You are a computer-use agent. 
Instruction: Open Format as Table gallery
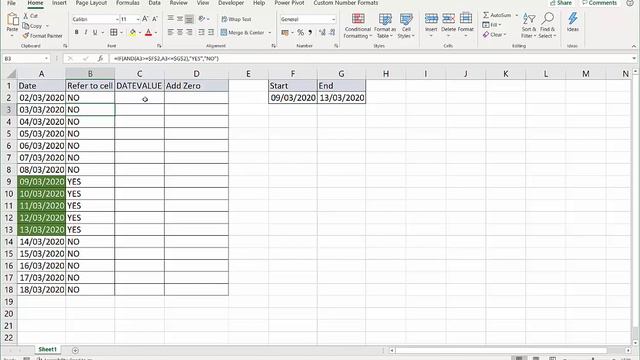click(x=384, y=25)
